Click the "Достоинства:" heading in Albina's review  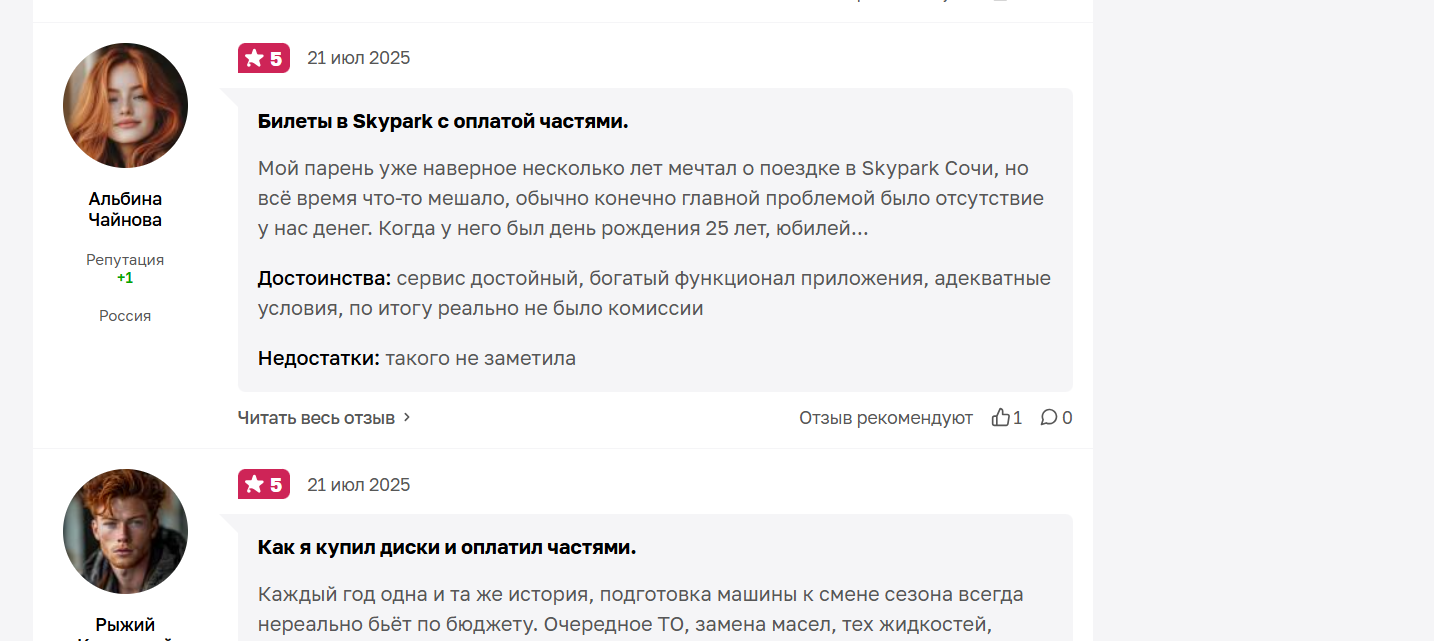tap(324, 278)
